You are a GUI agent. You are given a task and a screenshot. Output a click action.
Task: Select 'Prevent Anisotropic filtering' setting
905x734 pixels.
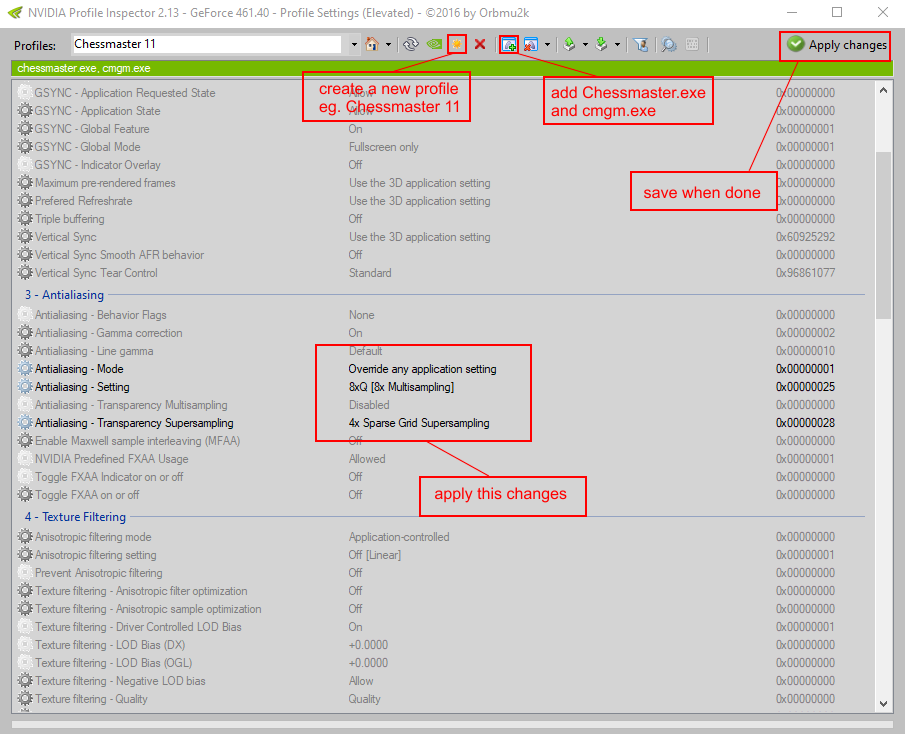coord(99,573)
